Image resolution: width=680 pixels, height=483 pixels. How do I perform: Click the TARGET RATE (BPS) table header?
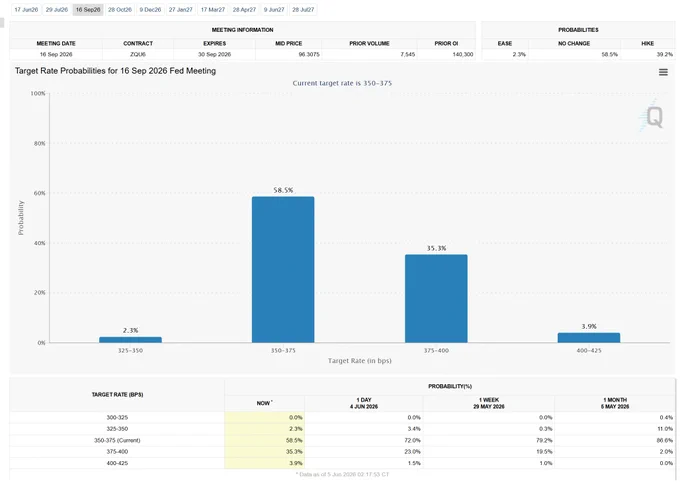pos(118,395)
